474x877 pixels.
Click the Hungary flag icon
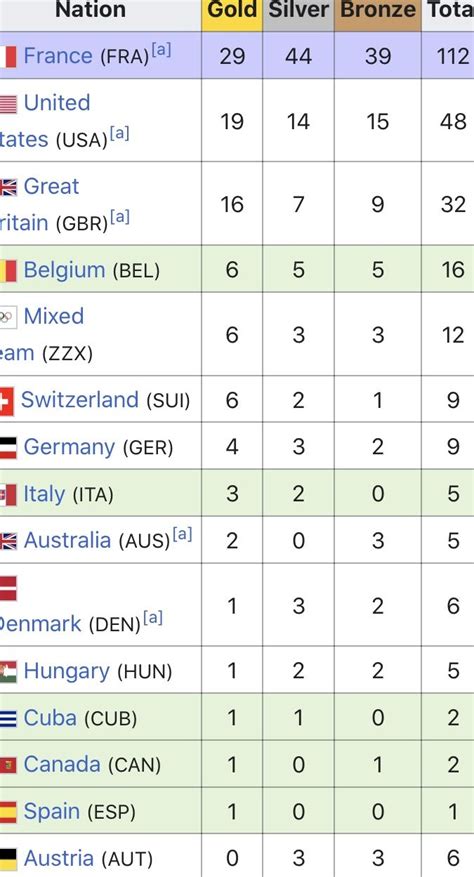tap(8, 672)
